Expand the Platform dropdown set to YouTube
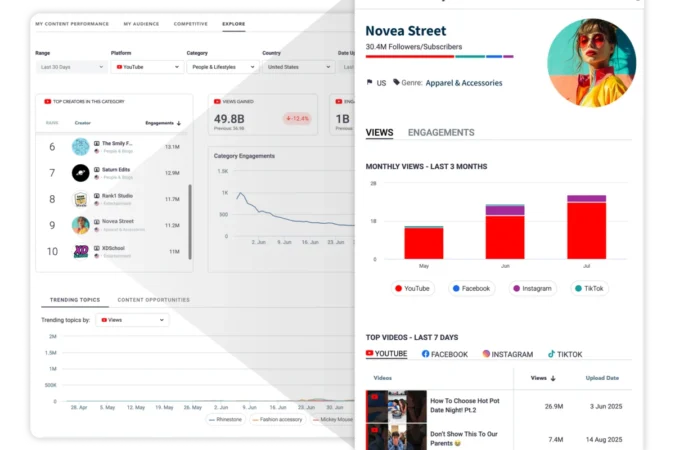 pos(147,67)
